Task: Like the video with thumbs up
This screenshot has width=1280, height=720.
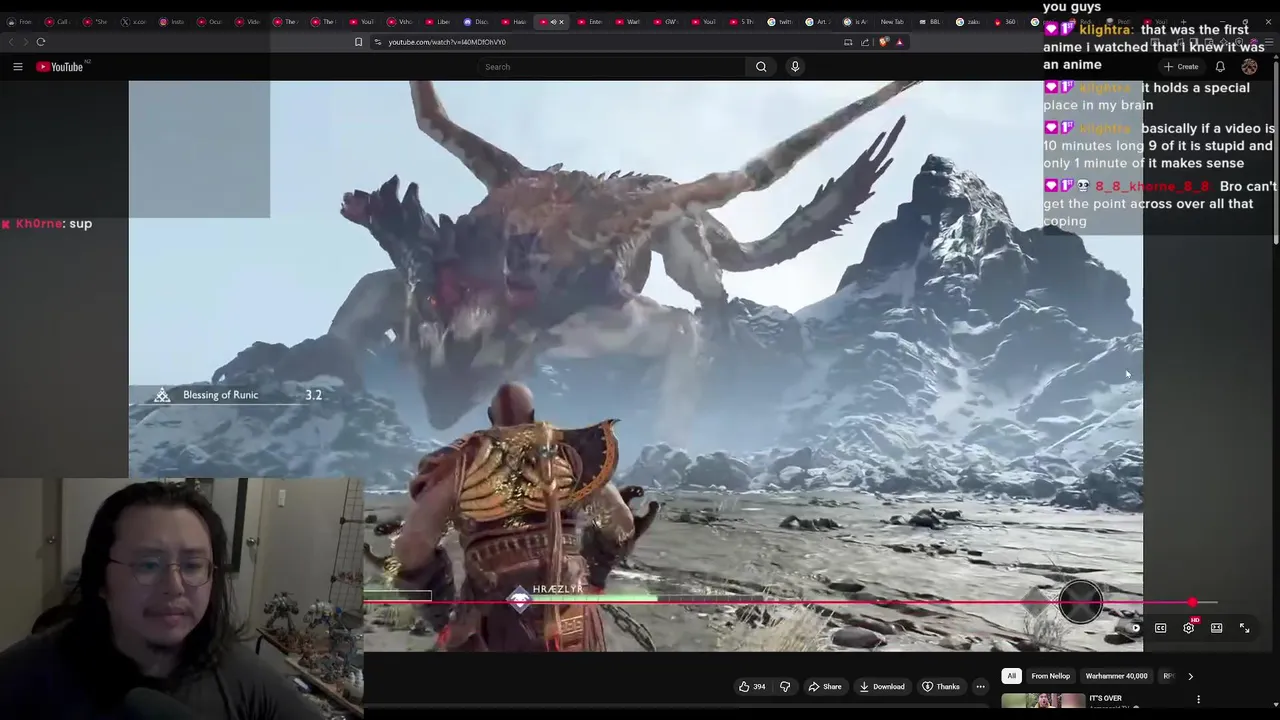Action: (751, 687)
